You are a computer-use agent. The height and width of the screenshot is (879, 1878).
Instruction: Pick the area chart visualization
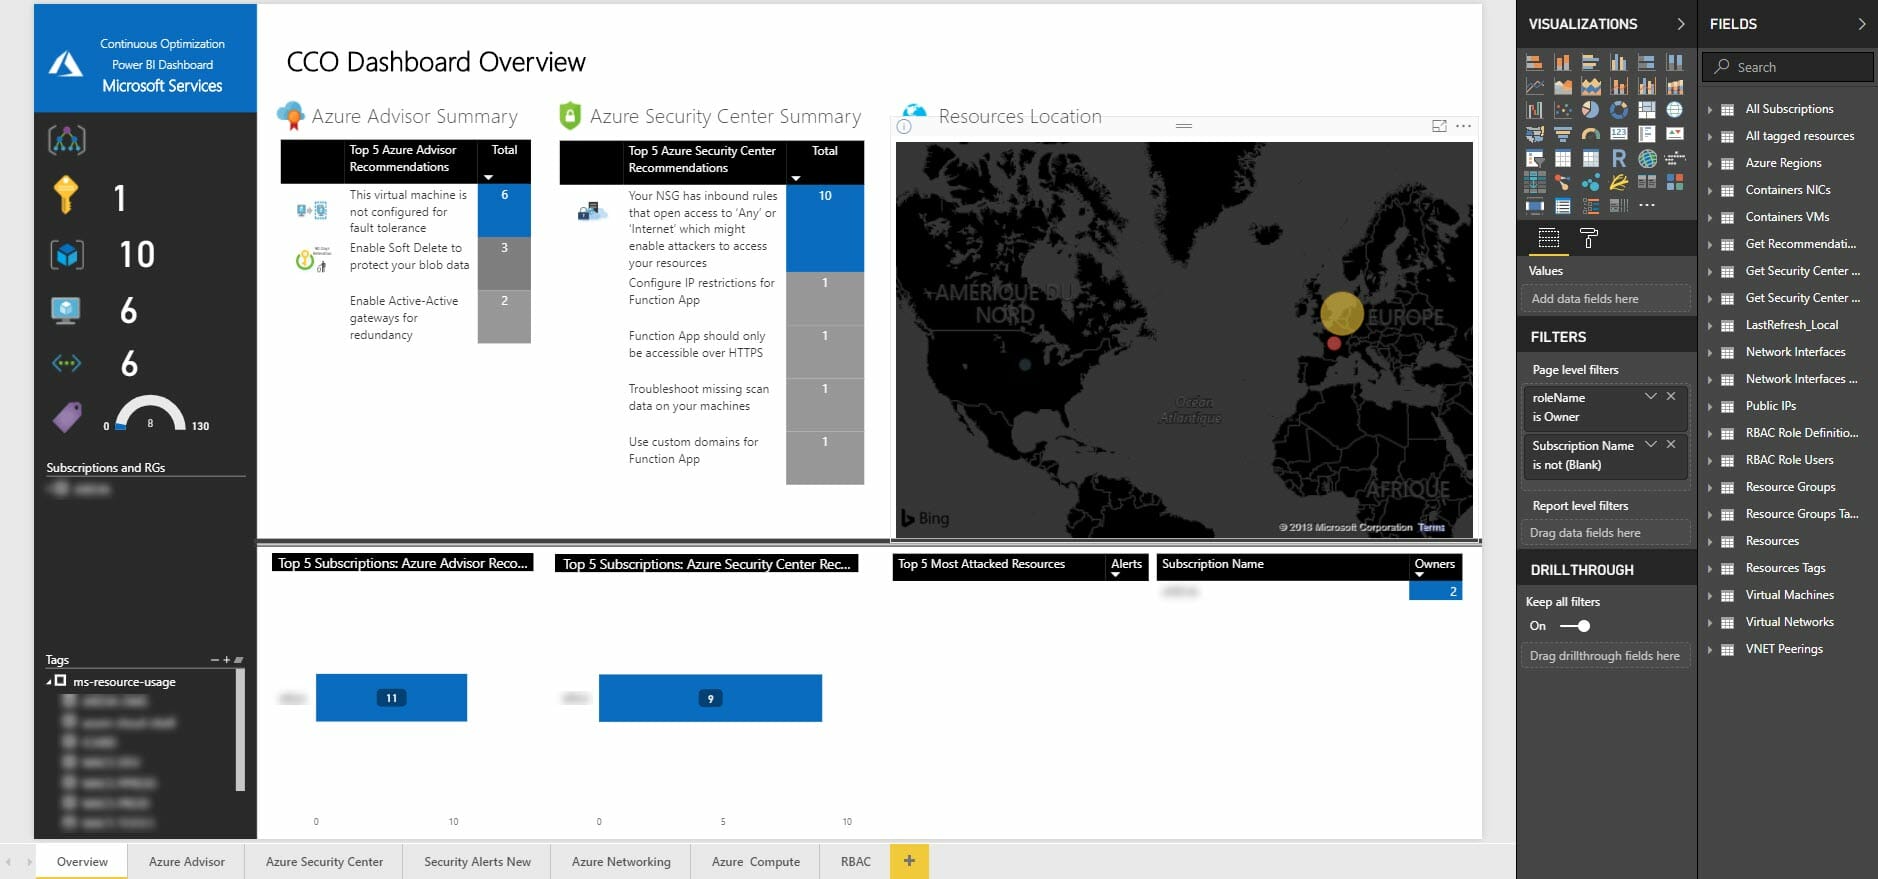point(1562,86)
